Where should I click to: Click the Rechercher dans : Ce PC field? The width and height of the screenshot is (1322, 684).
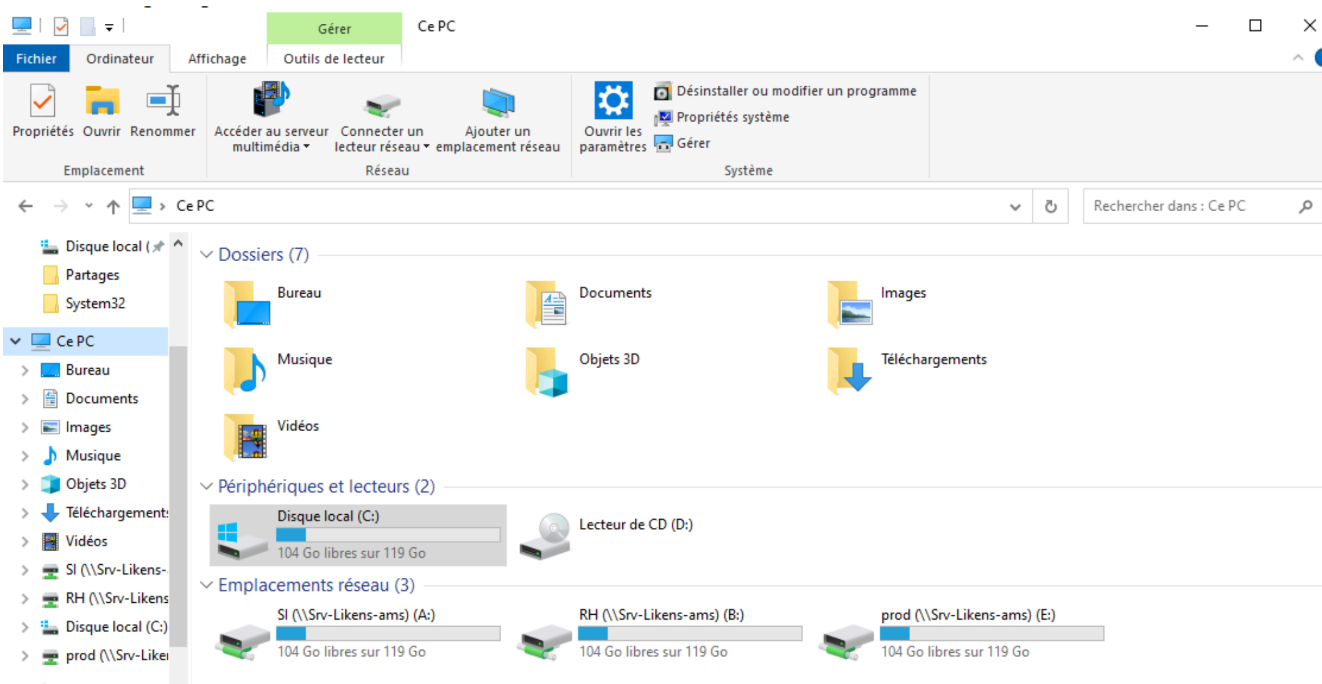coord(1190,207)
